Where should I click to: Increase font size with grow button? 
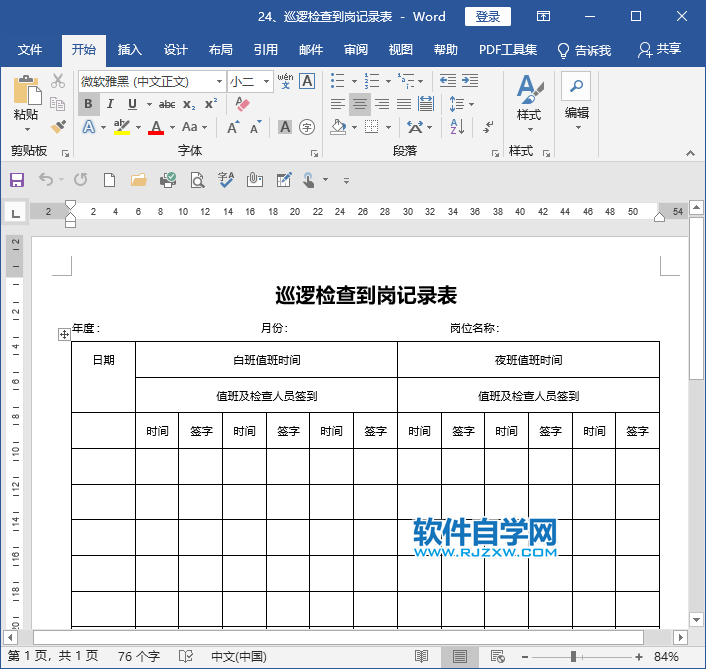coord(233,127)
